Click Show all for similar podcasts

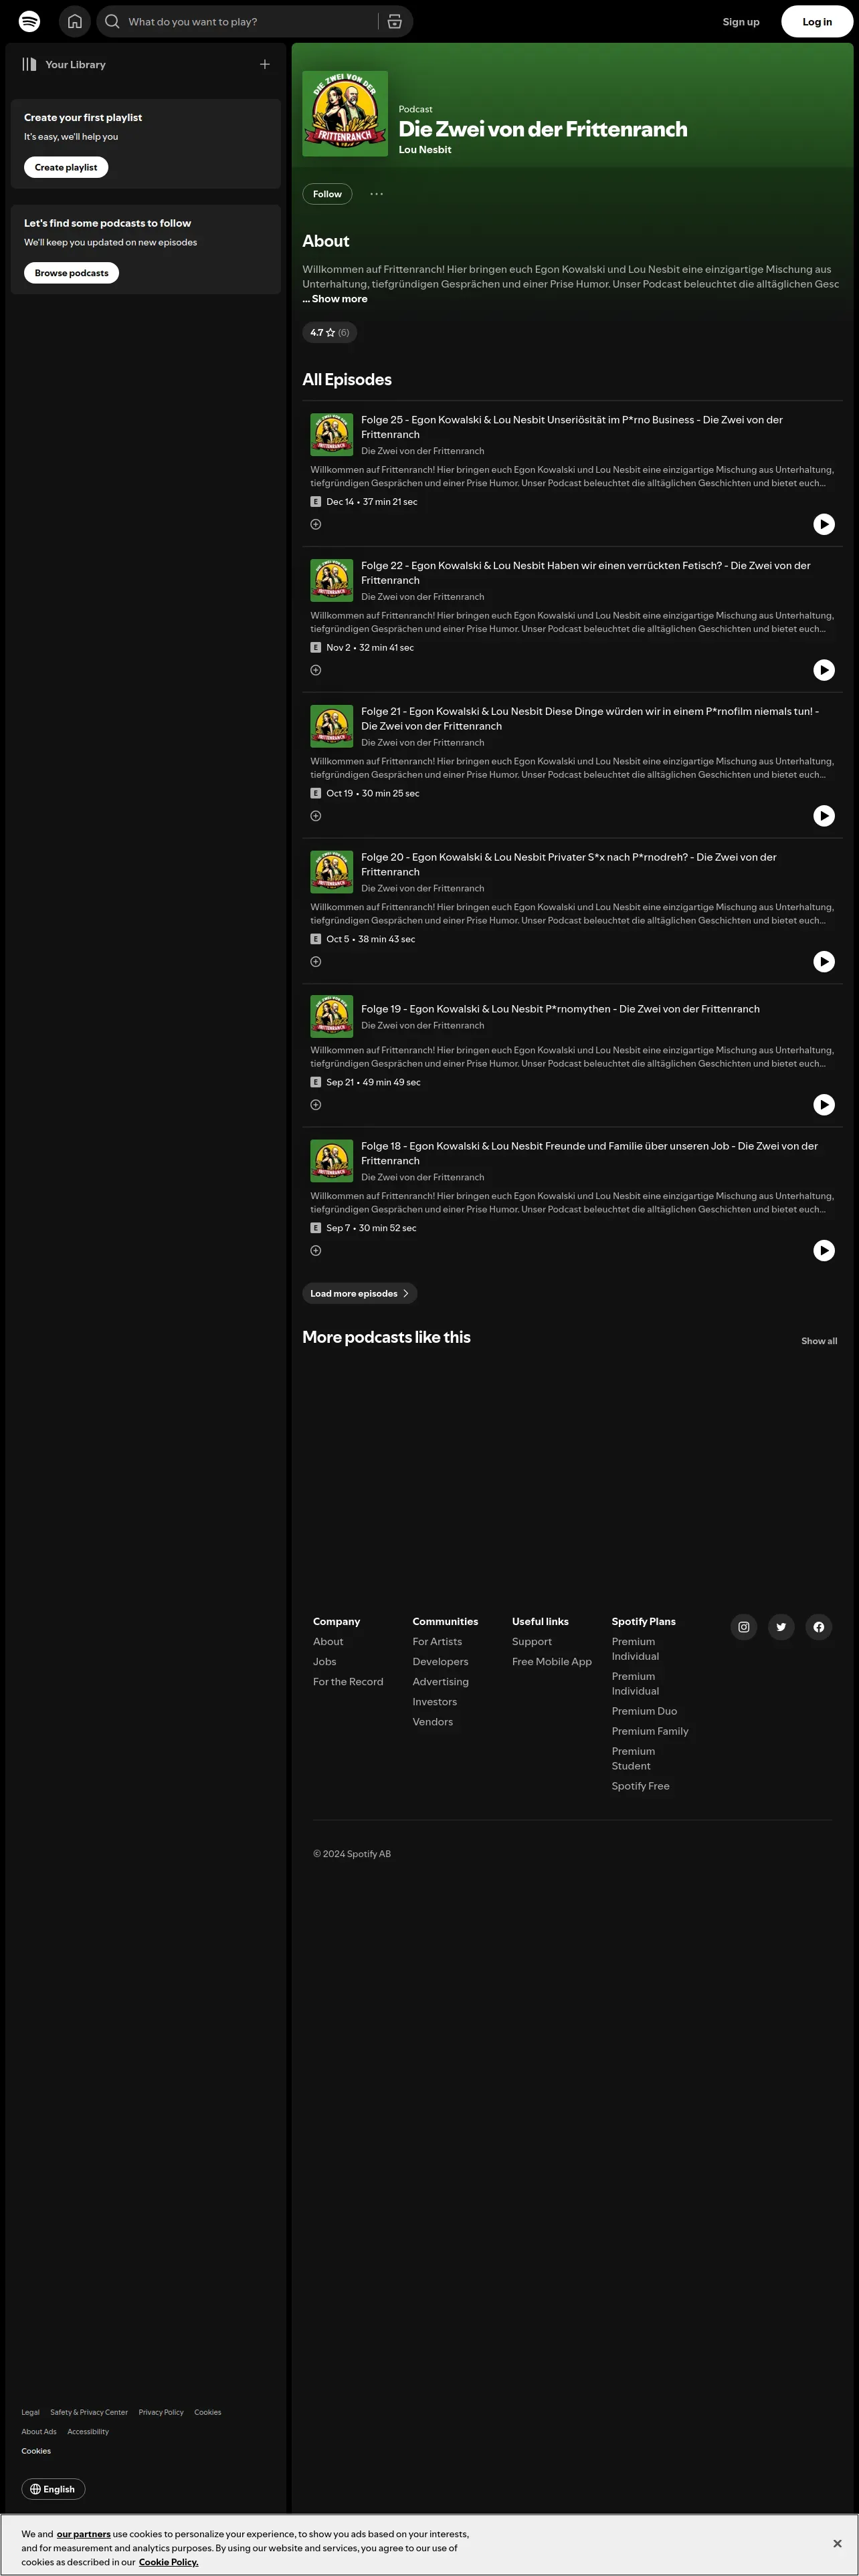point(819,1341)
